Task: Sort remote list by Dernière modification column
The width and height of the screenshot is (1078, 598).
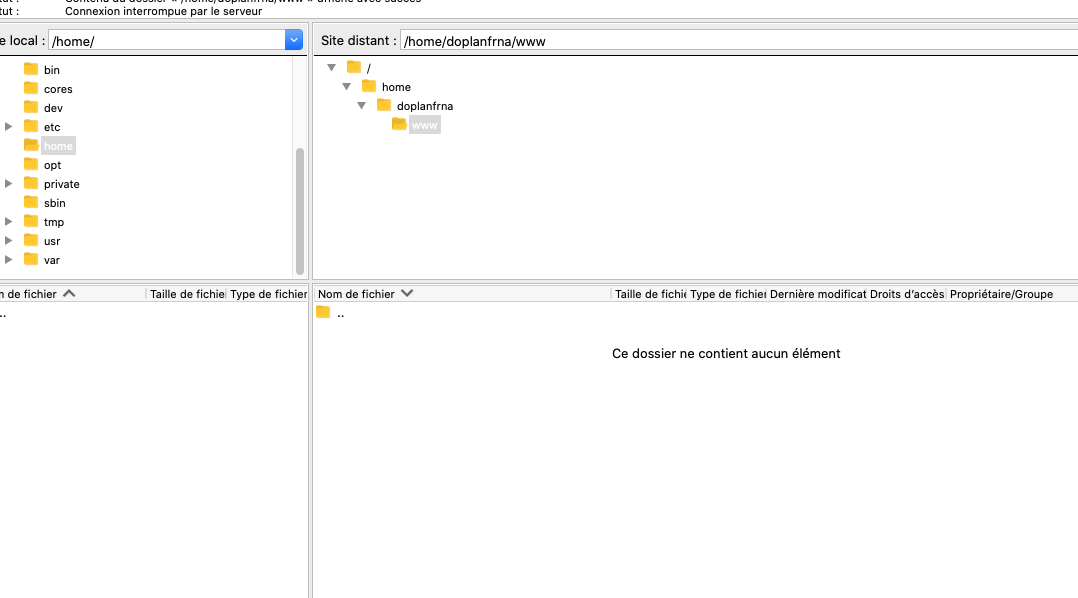Action: pos(817,294)
